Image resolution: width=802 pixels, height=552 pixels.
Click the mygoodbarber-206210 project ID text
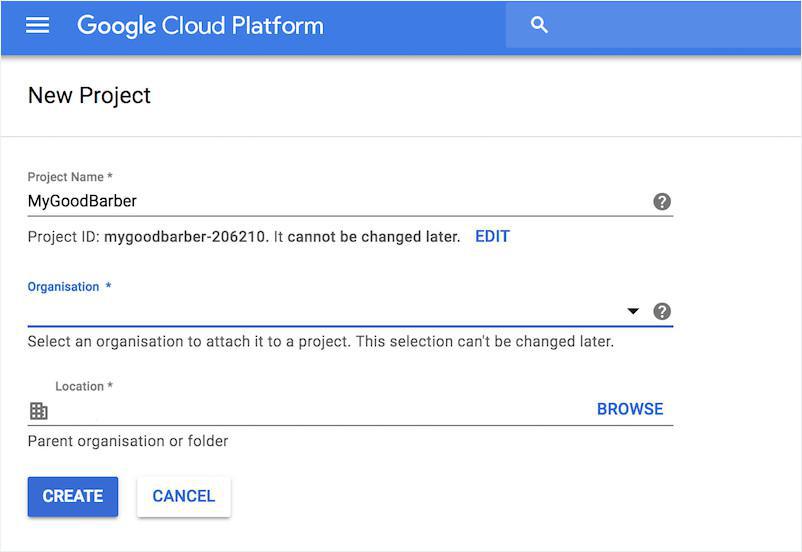pyautogui.click(x=186, y=237)
